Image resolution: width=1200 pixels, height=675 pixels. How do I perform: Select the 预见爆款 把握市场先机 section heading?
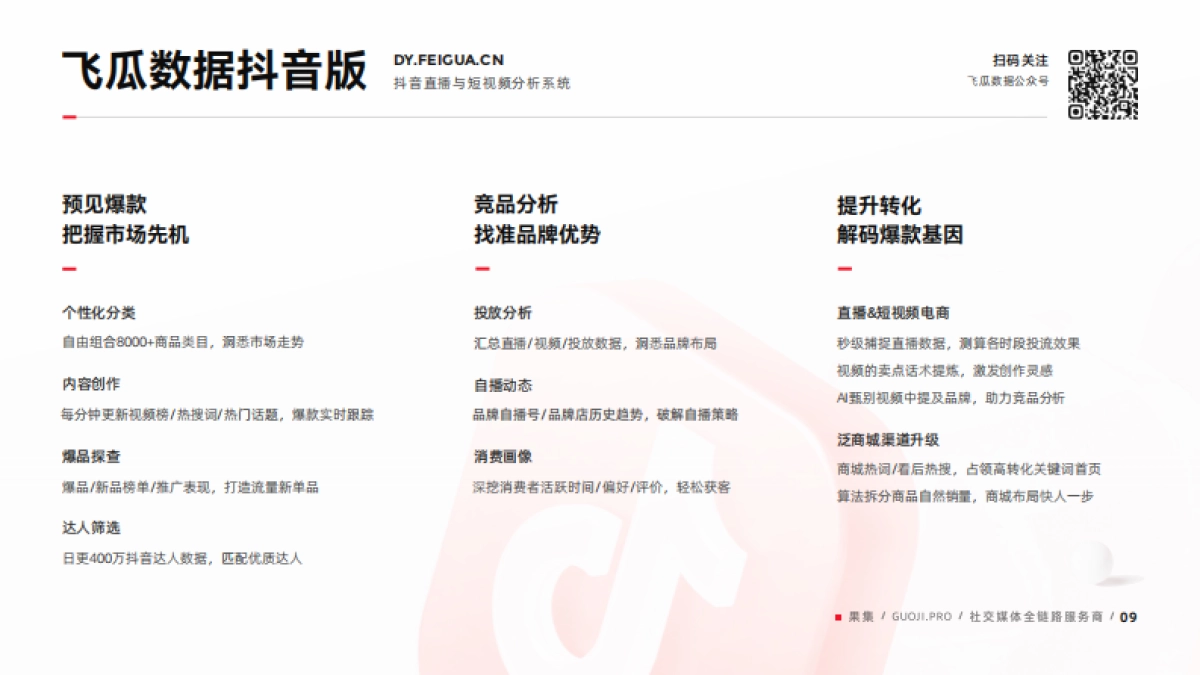point(125,220)
